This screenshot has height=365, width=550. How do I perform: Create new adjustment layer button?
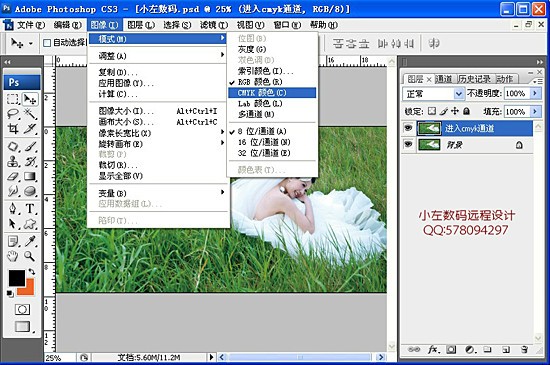click(x=469, y=349)
